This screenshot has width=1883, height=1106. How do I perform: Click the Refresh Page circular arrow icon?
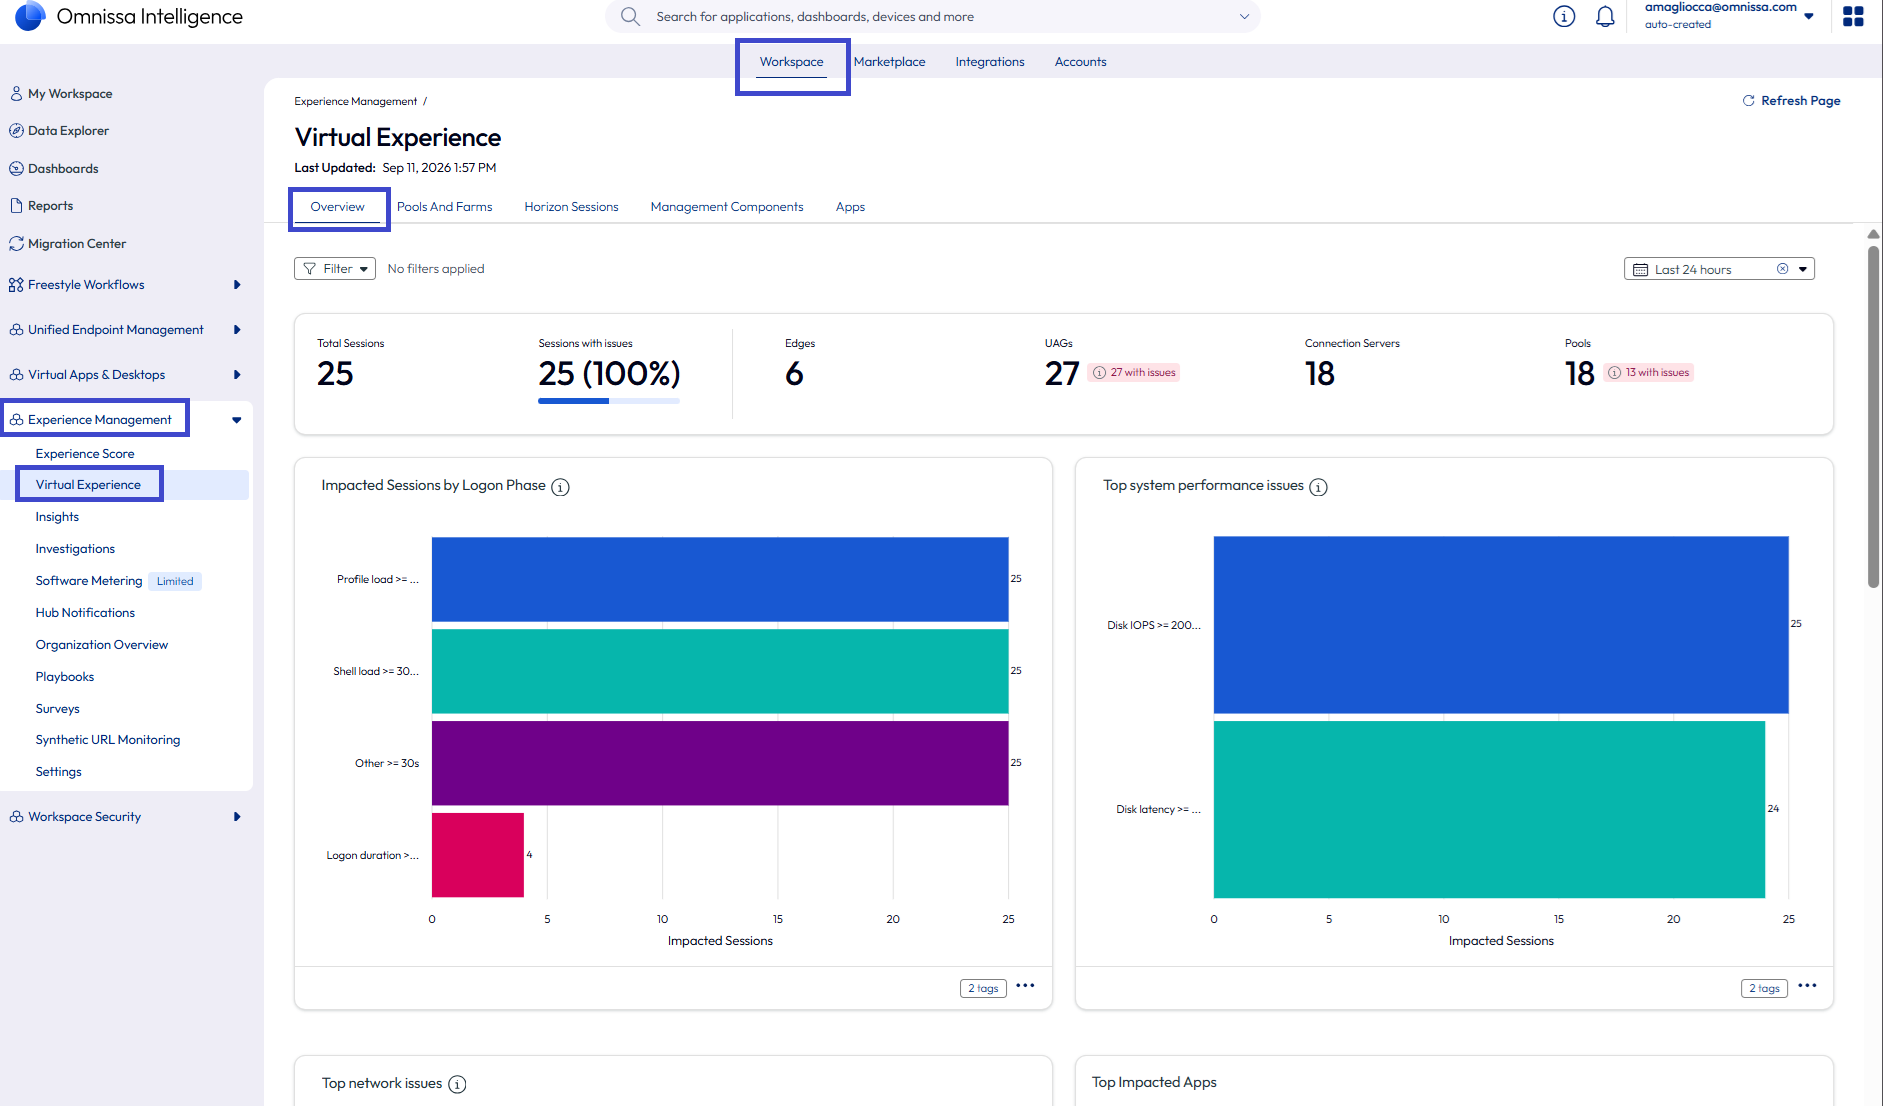tap(1748, 101)
